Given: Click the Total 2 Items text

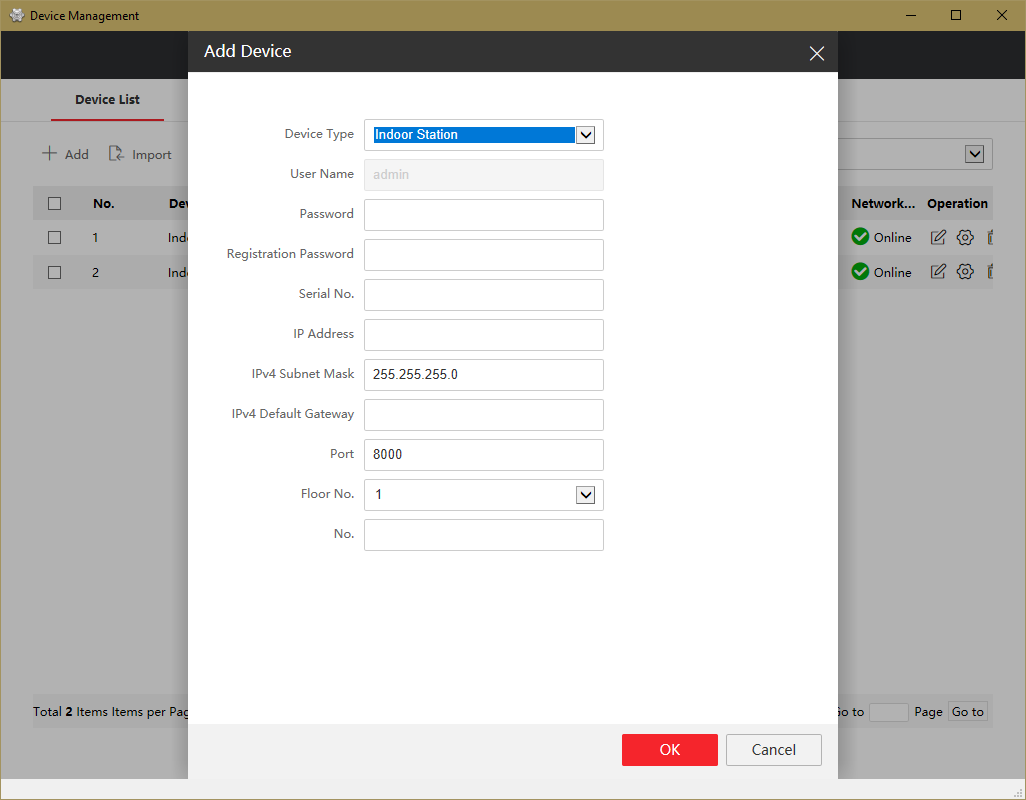Looking at the screenshot, I should pyautogui.click(x=70, y=712).
